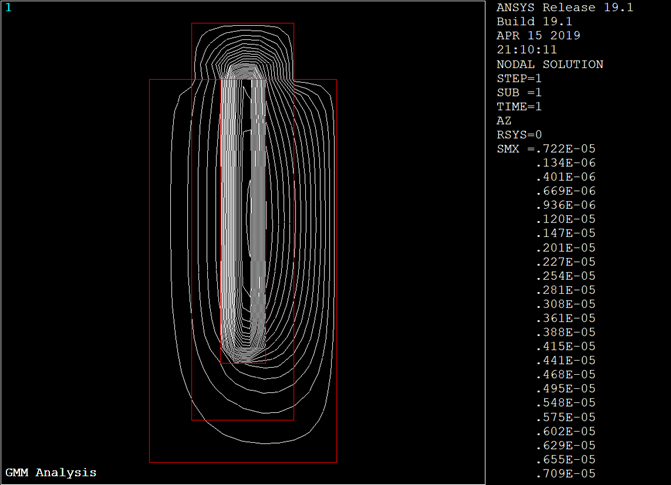This screenshot has width=671, height=485.
Task: Select contour value '.134E-06'
Action: (x=566, y=163)
